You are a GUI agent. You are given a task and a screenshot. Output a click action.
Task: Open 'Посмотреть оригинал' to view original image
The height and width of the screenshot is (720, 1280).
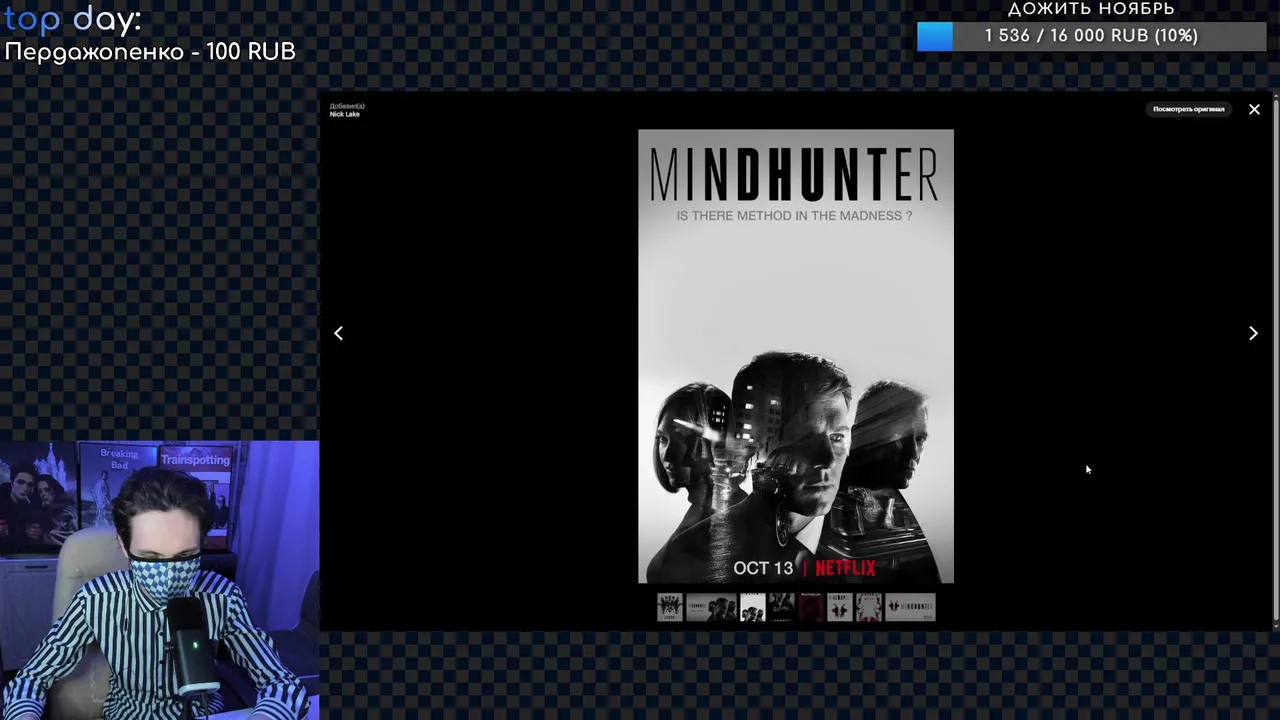pyautogui.click(x=1188, y=109)
